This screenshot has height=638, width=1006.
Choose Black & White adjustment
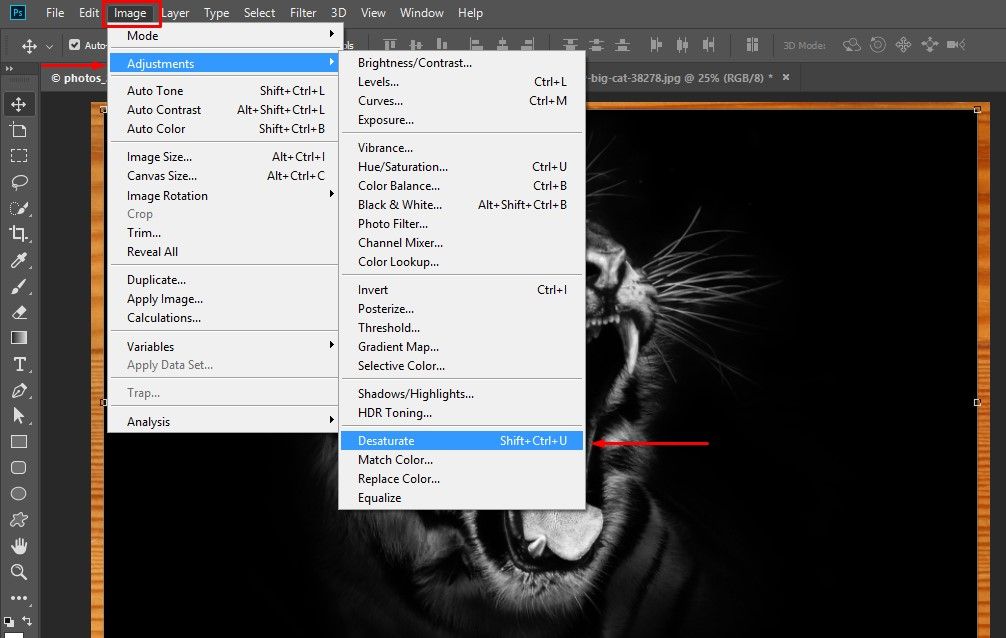[x=462, y=204]
